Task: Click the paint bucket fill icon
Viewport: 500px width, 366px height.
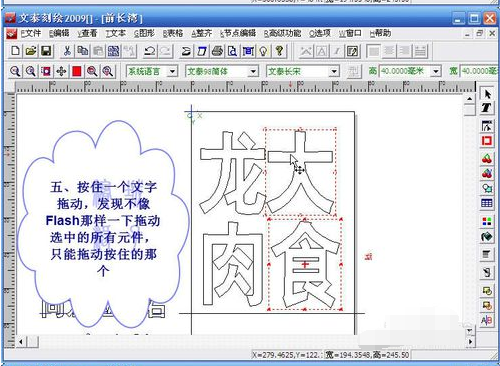Action: coord(486,237)
